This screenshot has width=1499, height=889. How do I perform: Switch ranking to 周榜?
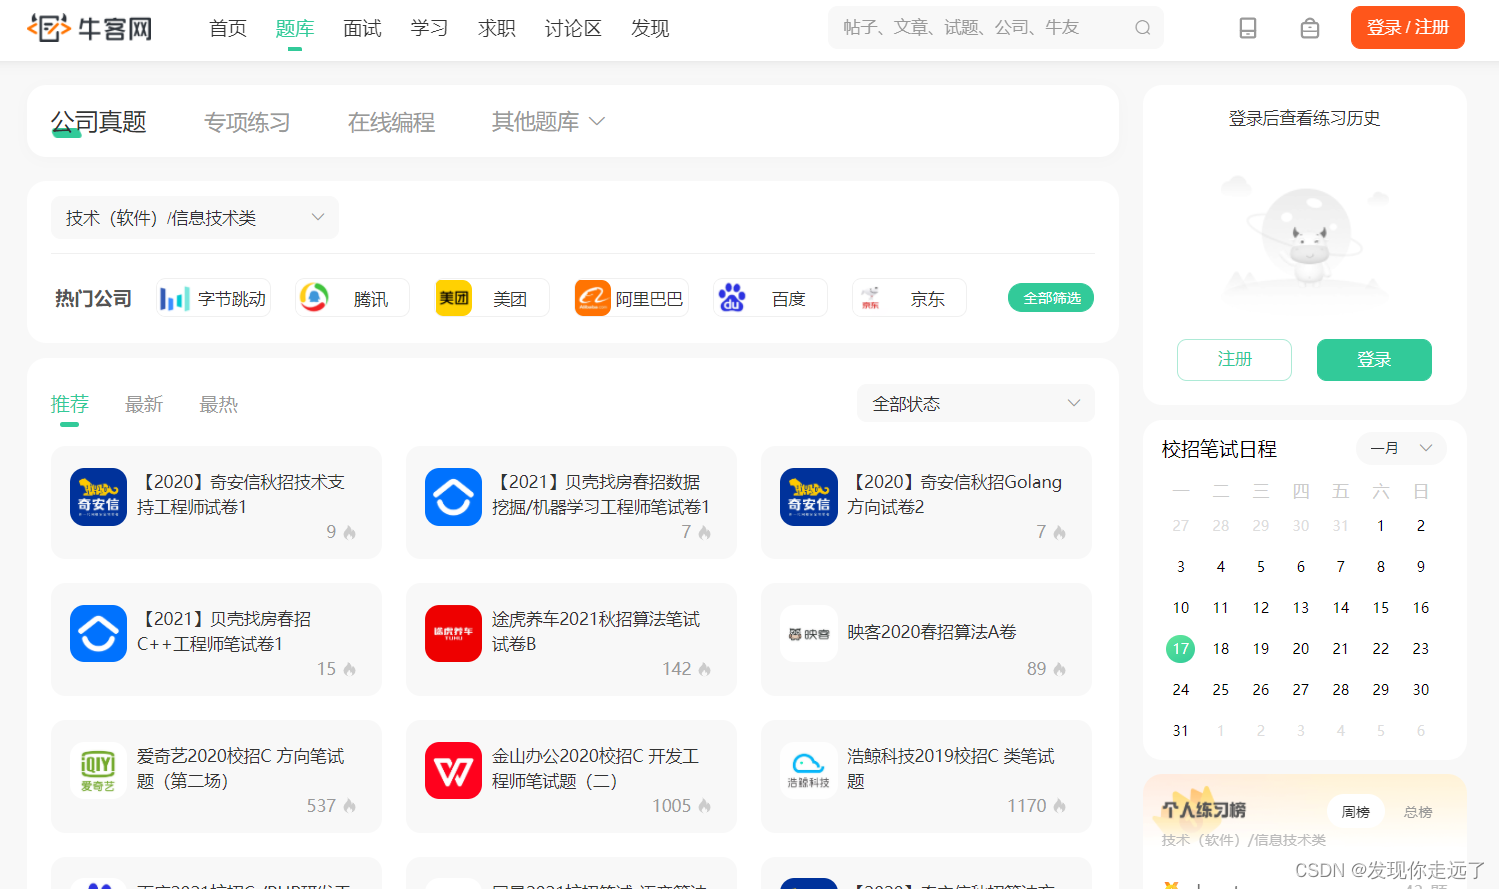coord(1356,812)
